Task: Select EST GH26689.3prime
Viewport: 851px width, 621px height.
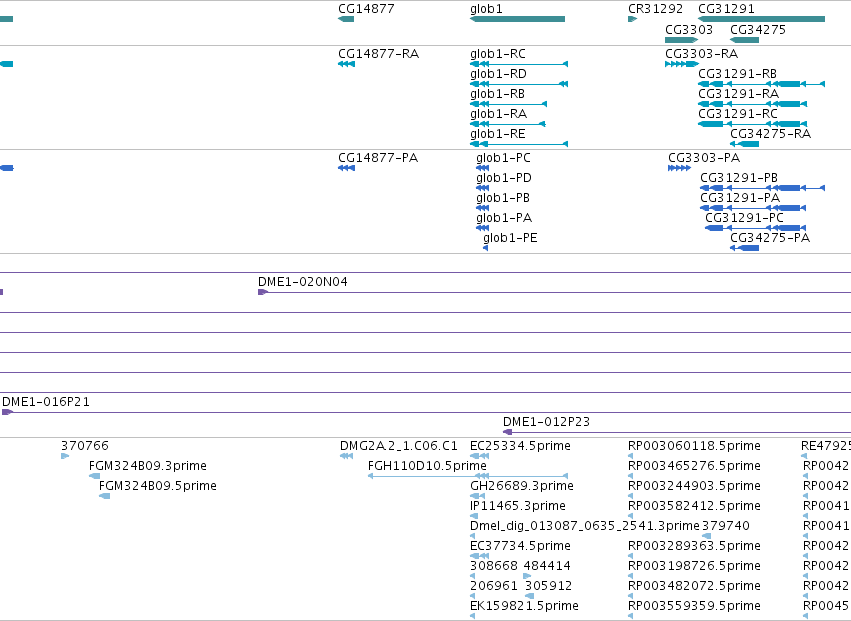Action: 522,486
